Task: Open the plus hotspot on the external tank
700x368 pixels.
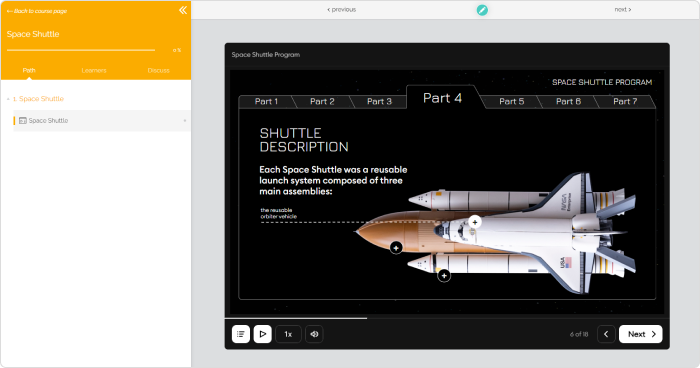Action: 396,248
